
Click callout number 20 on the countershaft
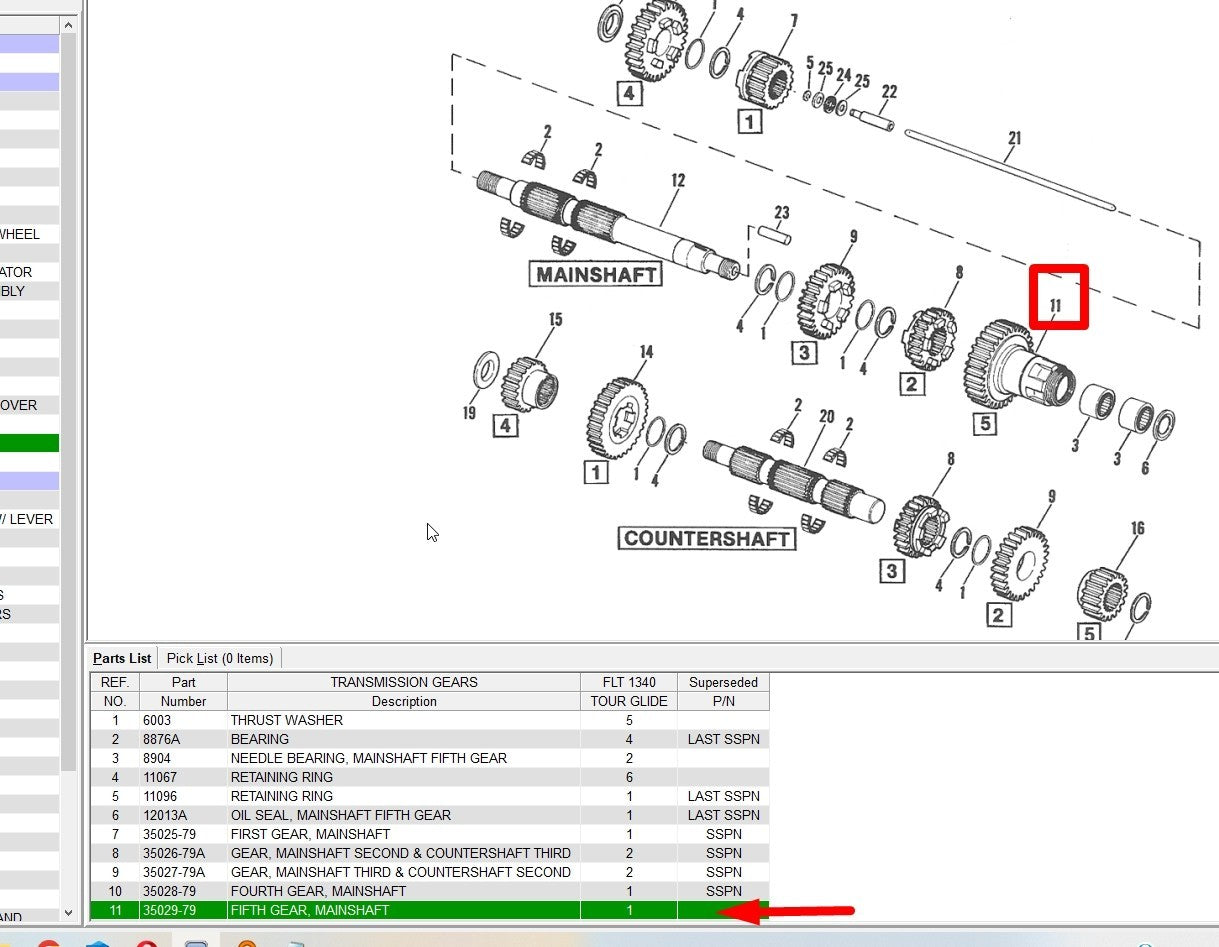click(826, 416)
